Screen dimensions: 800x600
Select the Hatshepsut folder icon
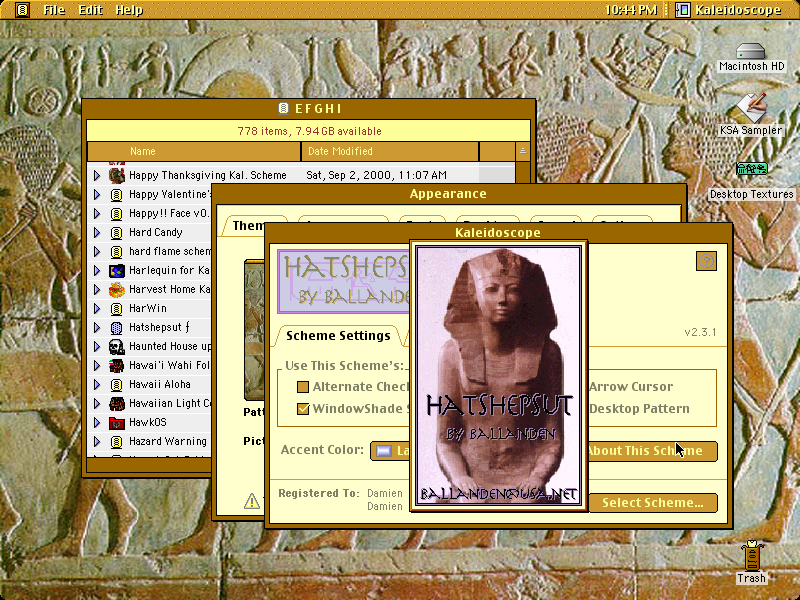pos(116,328)
